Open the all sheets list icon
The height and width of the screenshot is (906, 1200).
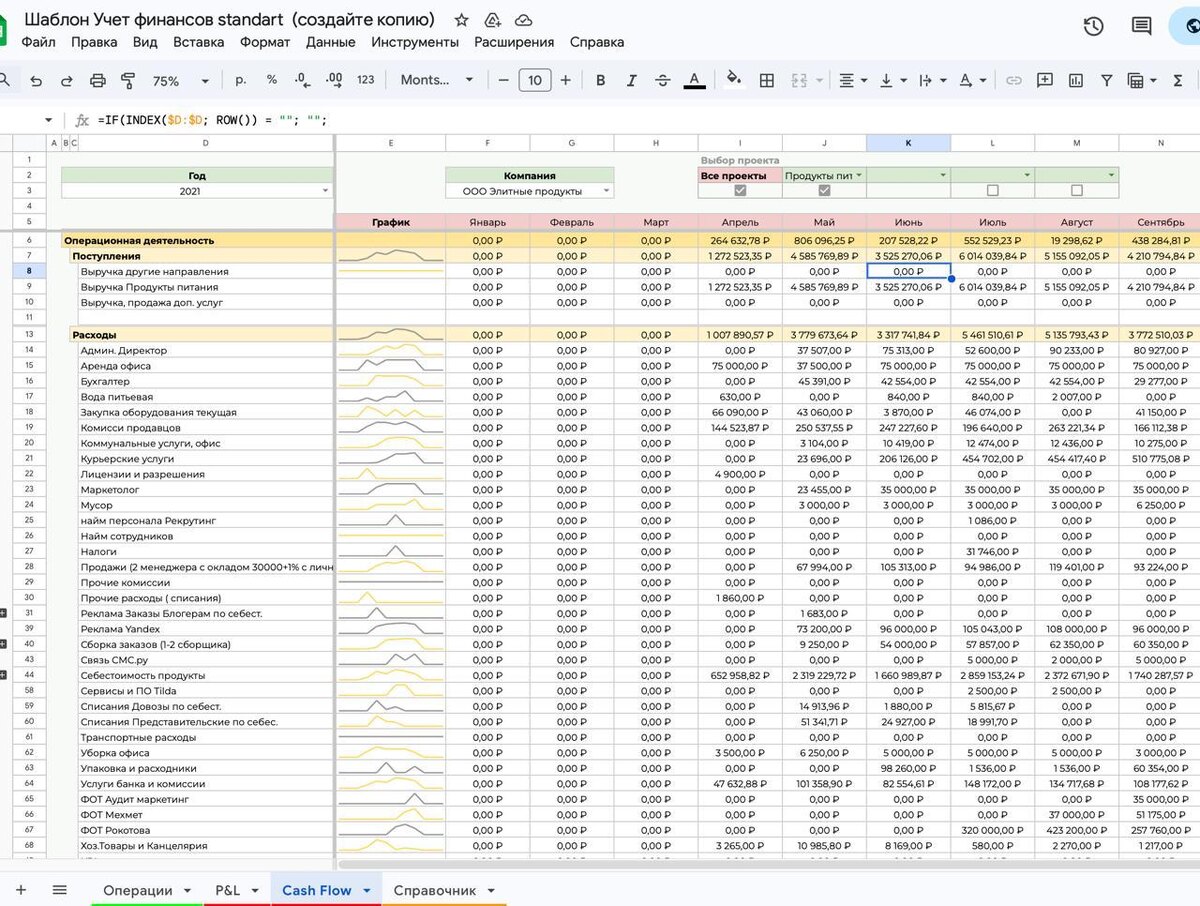[59, 890]
